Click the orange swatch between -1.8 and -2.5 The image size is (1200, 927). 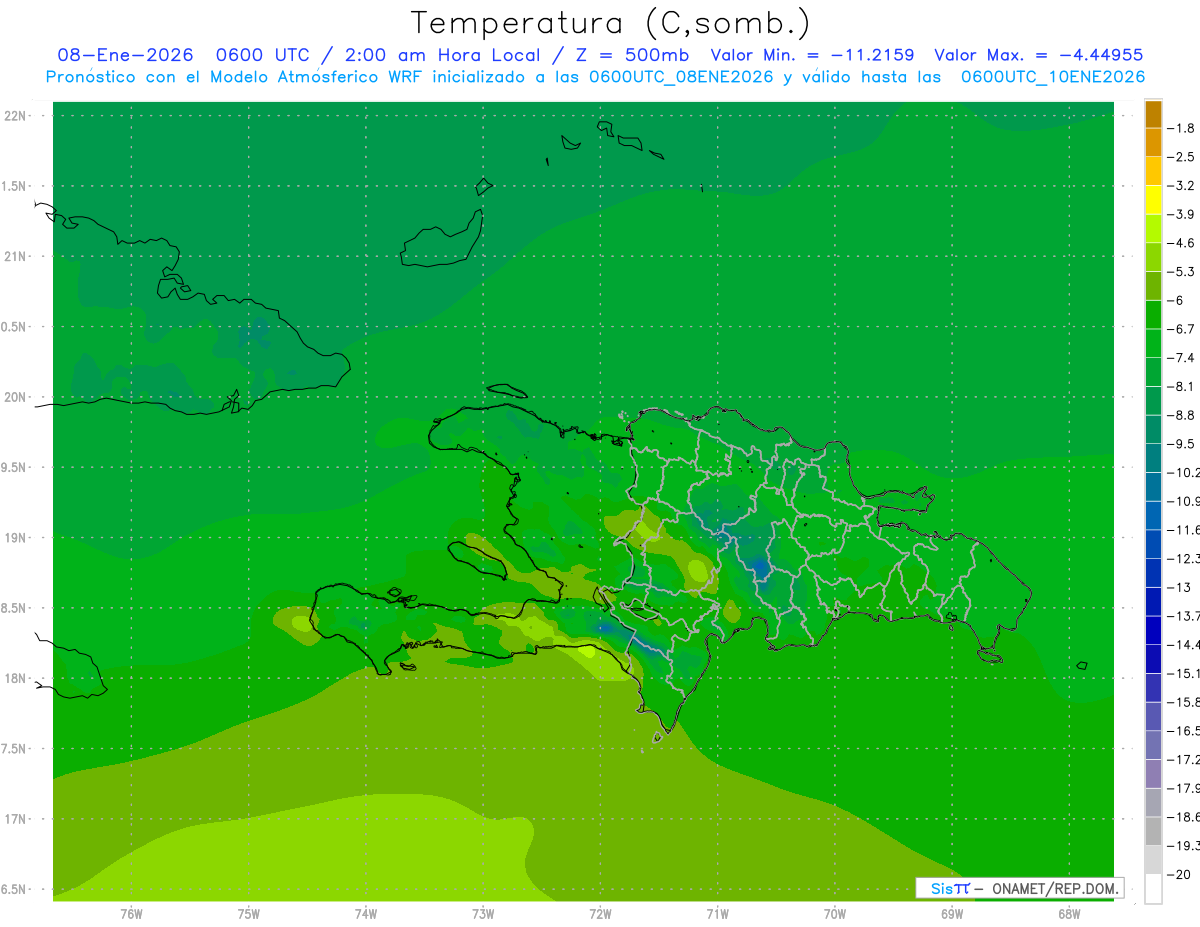pyautogui.click(x=1153, y=143)
